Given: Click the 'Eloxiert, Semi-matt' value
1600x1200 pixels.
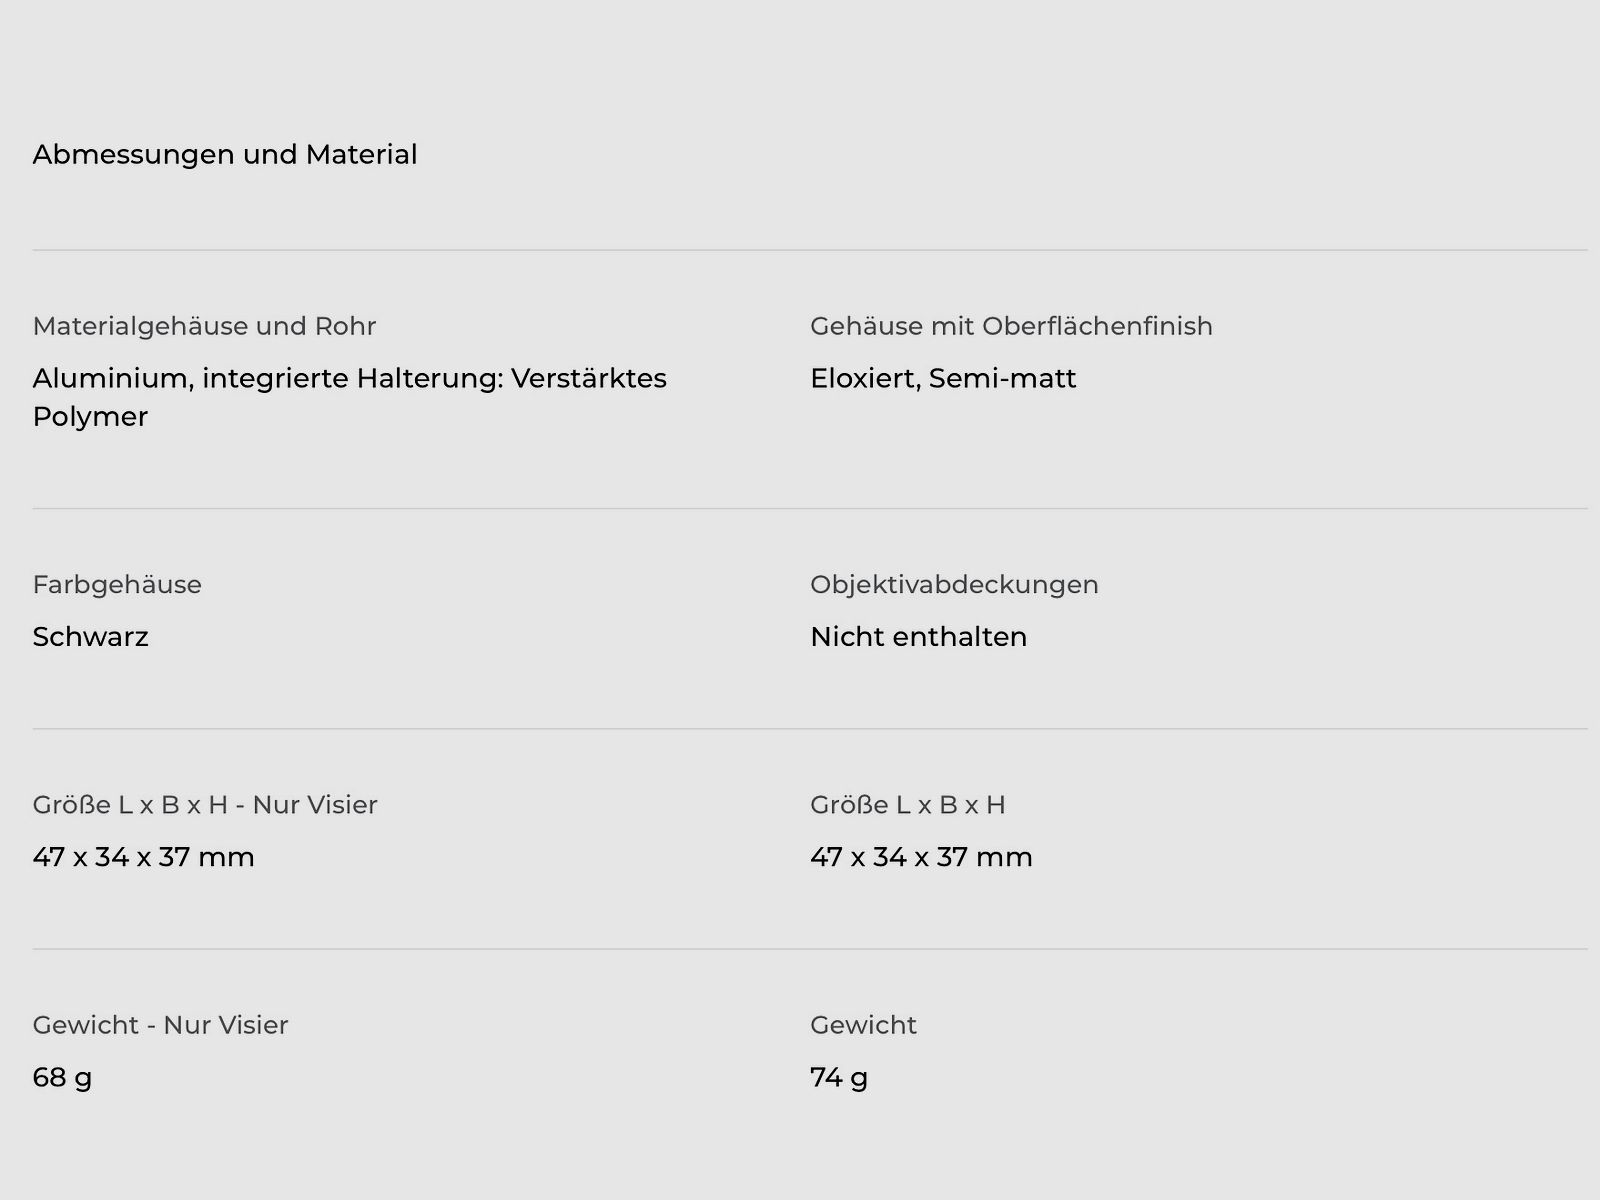Looking at the screenshot, I should click(x=943, y=379).
